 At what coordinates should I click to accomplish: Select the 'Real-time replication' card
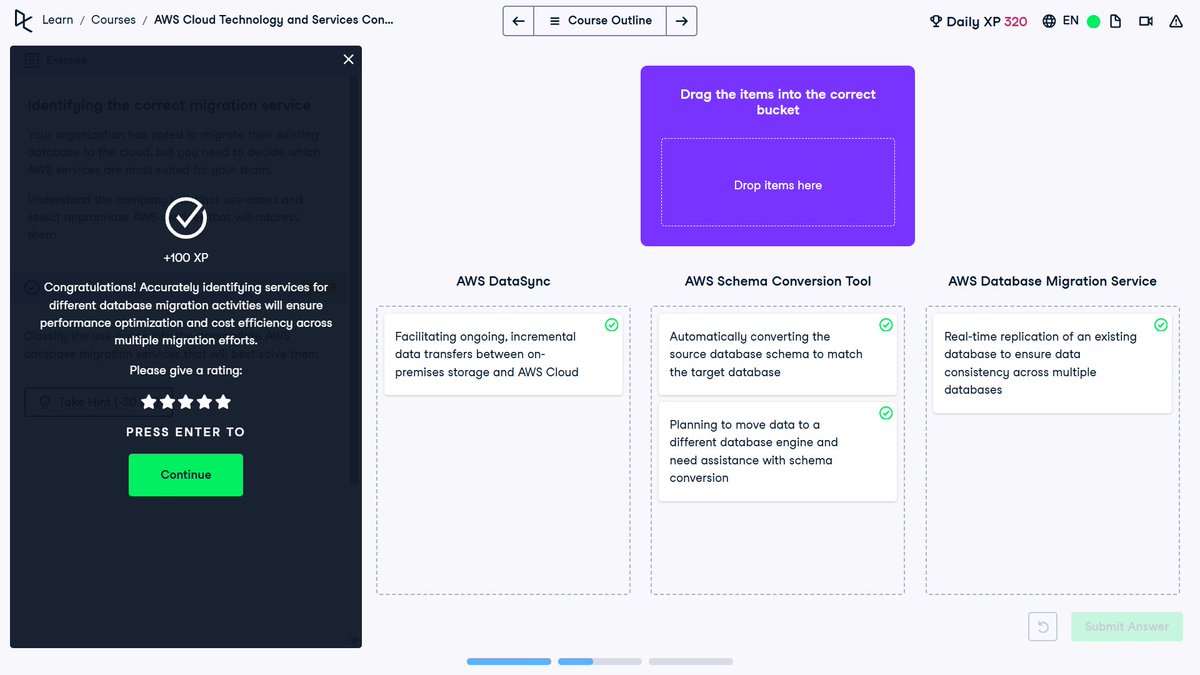coord(1052,363)
